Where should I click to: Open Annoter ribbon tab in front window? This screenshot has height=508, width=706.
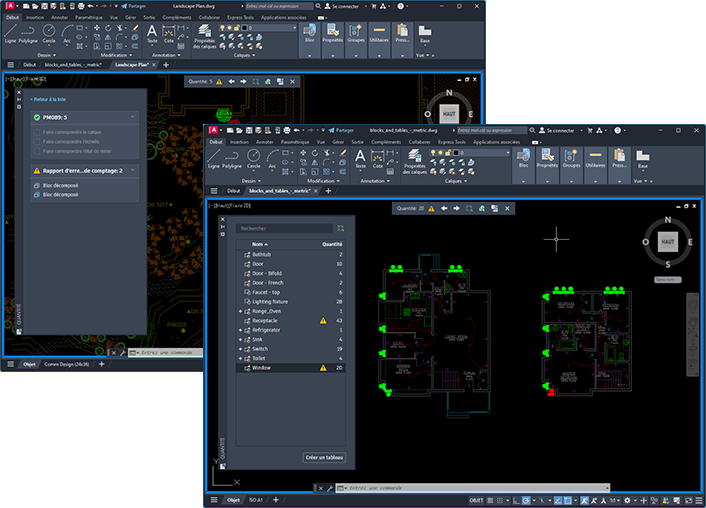point(264,142)
